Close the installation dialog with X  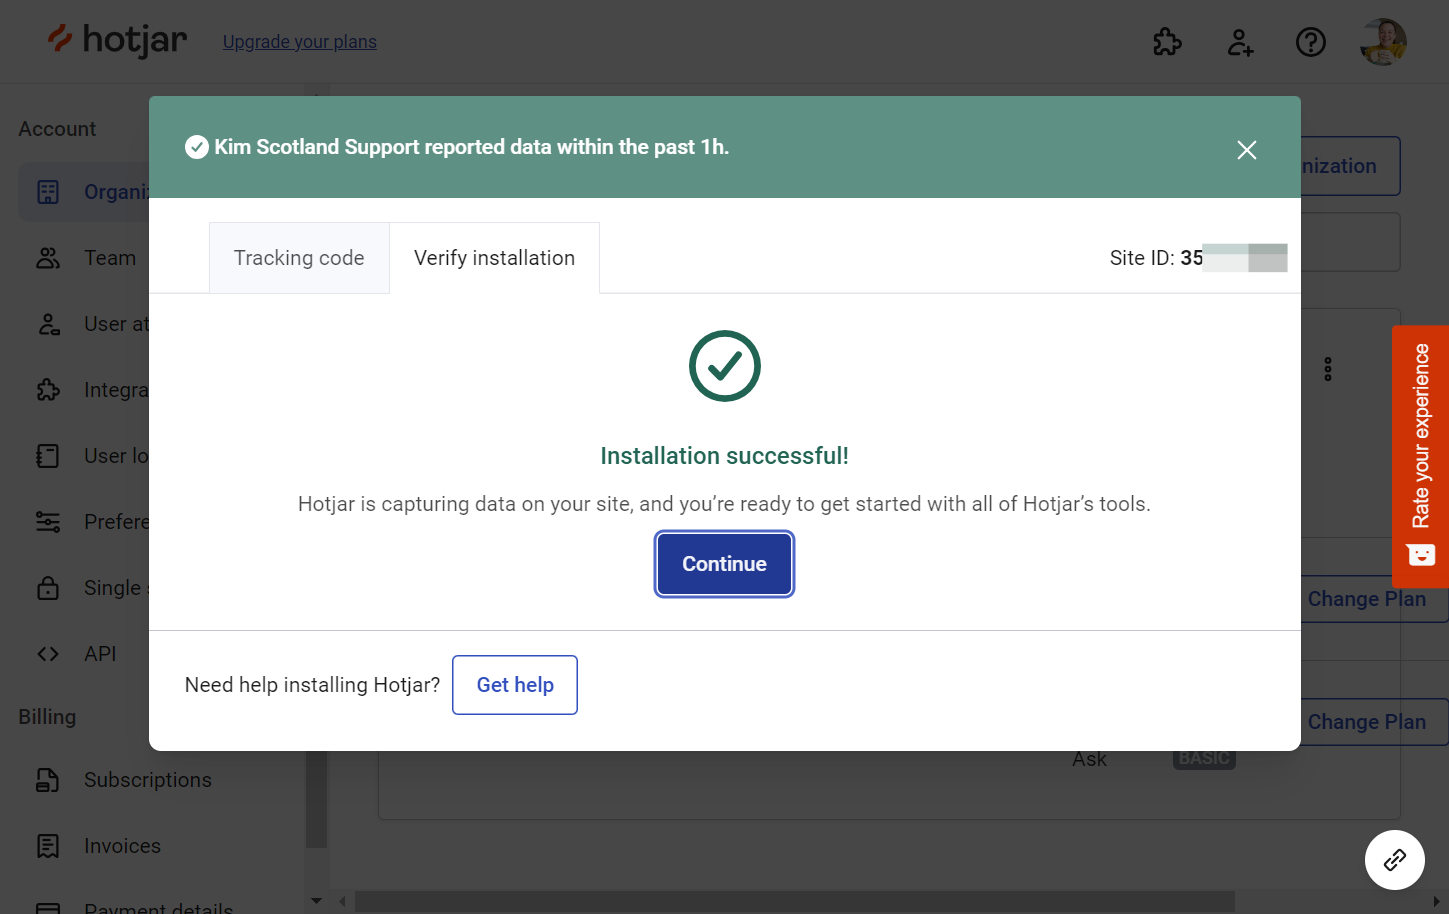click(x=1246, y=150)
